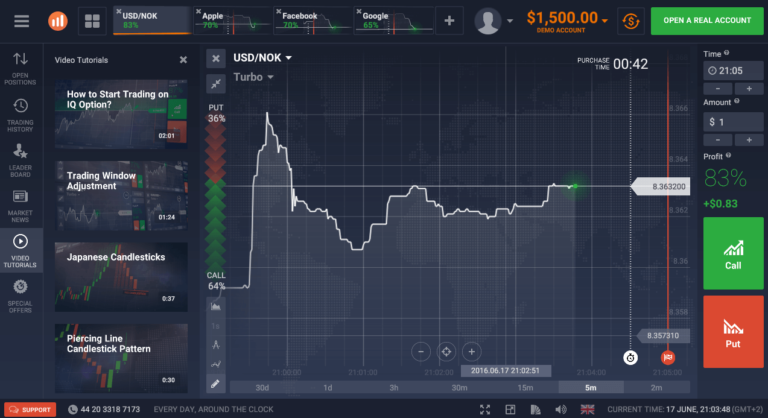The height and width of the screenshot is (418, 768).
Task: Open the user profile avatar menu
Action: point(488,21)
